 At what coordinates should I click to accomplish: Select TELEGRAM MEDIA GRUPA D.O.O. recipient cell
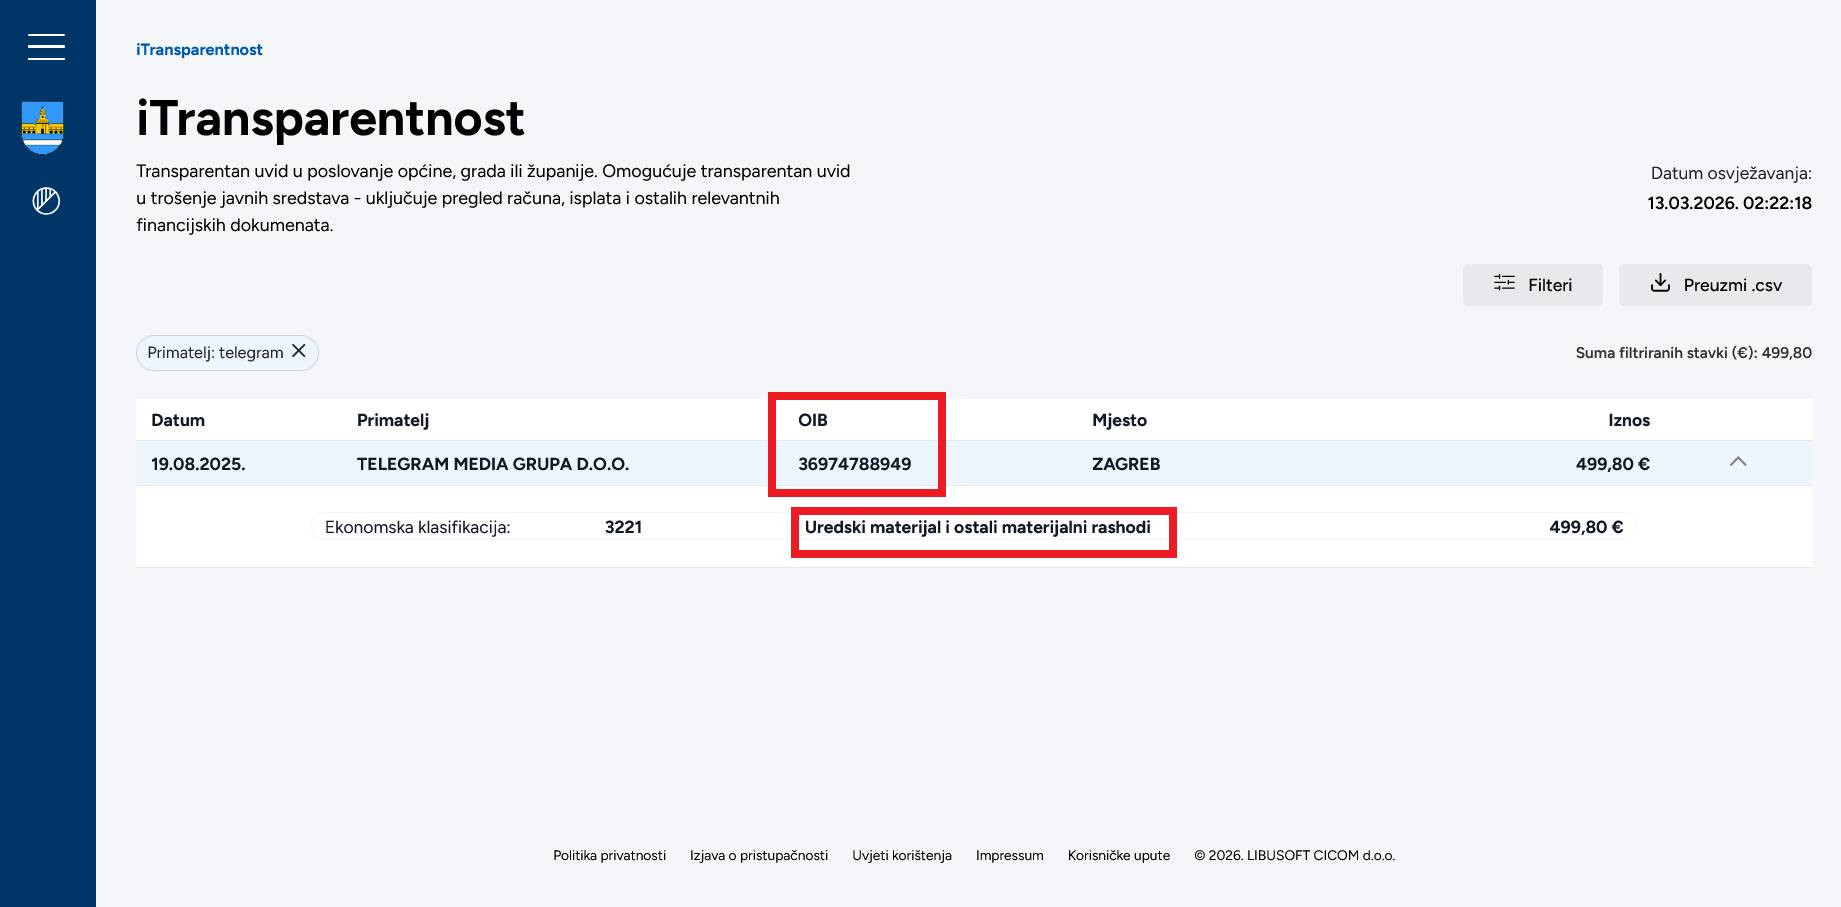pos(493,464)
